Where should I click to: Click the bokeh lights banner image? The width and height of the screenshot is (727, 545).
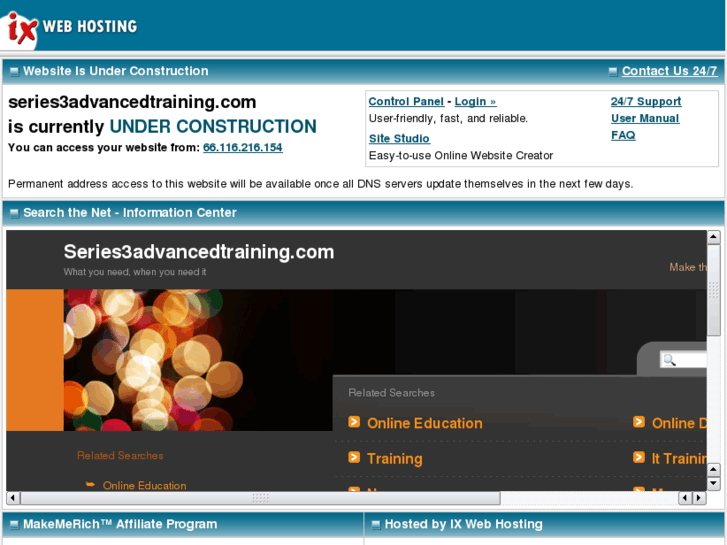[198, 360]
